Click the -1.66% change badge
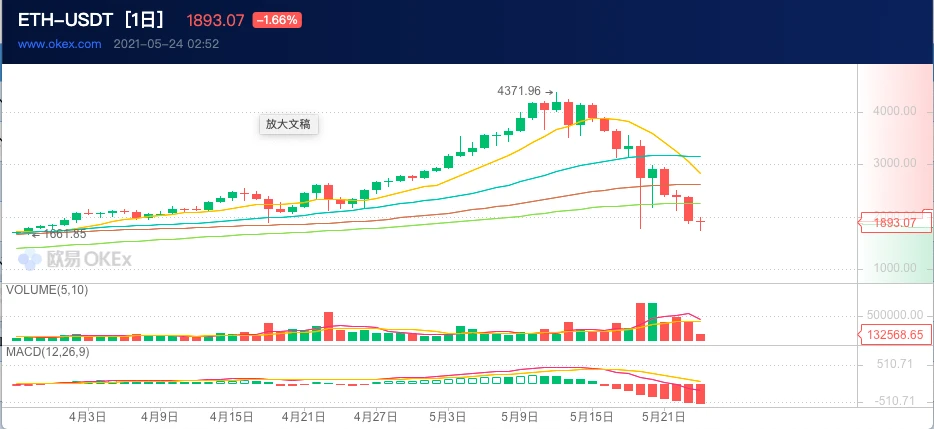Viewport: 934px width, 429px height. click(x=277, y=20)
